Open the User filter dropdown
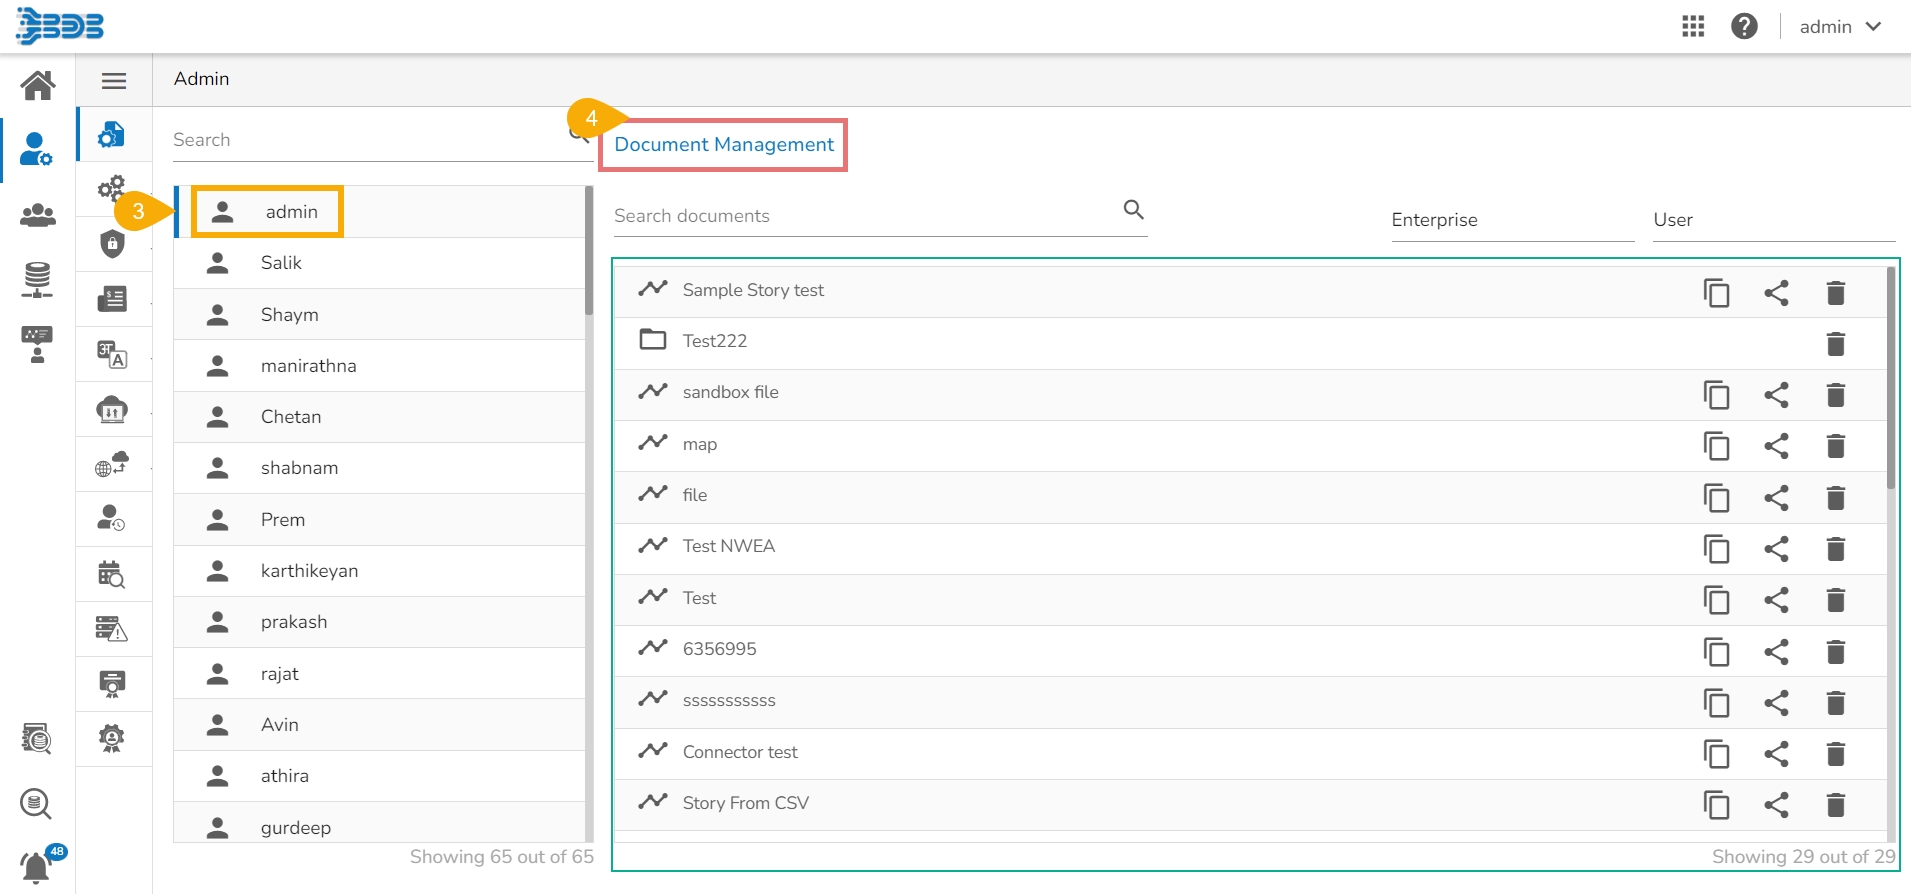This screenshot has width=1911, height=894. coord(1773,220)
